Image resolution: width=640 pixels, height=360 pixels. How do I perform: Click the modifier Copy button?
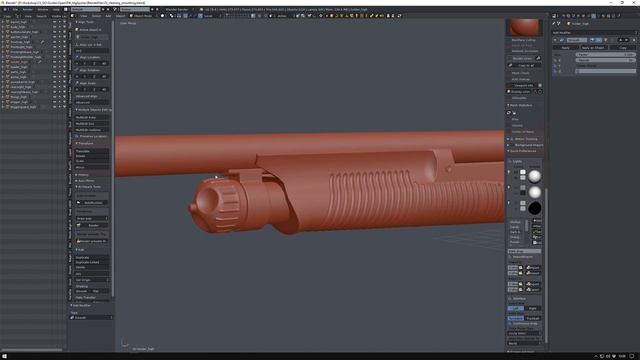[x=623, y=48]
